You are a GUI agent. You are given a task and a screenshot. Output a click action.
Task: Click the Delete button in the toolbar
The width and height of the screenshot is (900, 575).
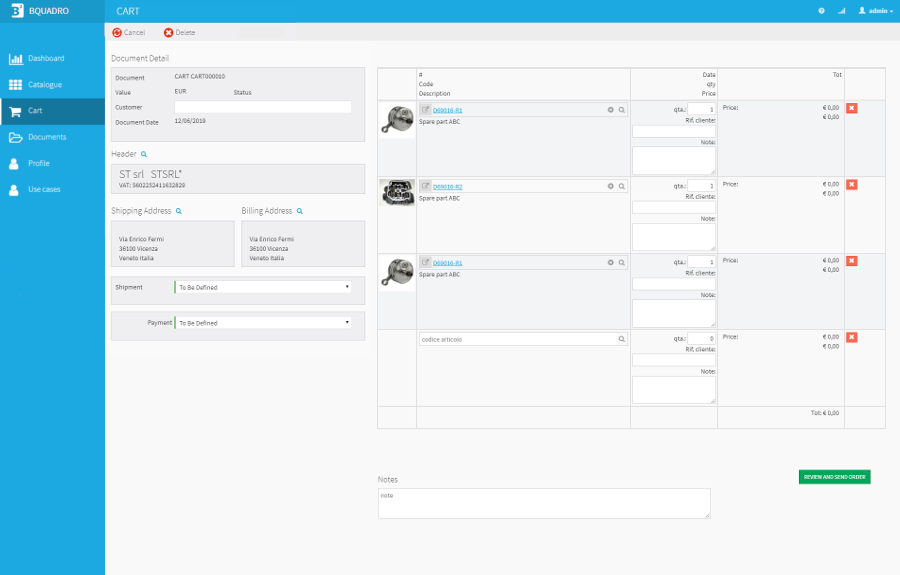click(180, 33)
